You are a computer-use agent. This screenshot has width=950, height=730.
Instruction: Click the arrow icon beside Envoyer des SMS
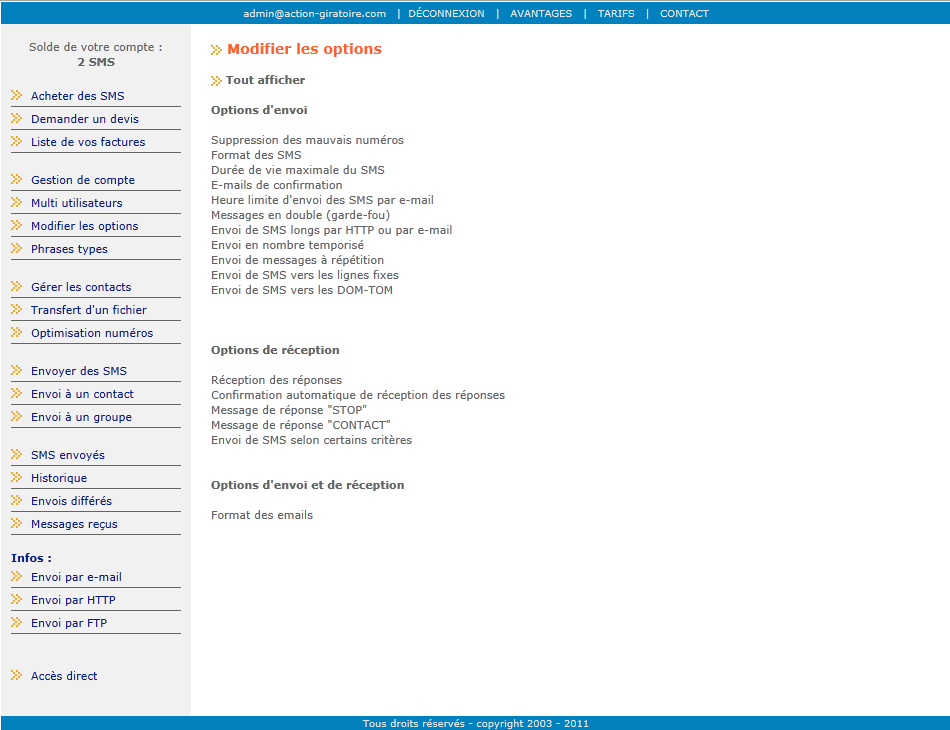click(x=16, y=370)
